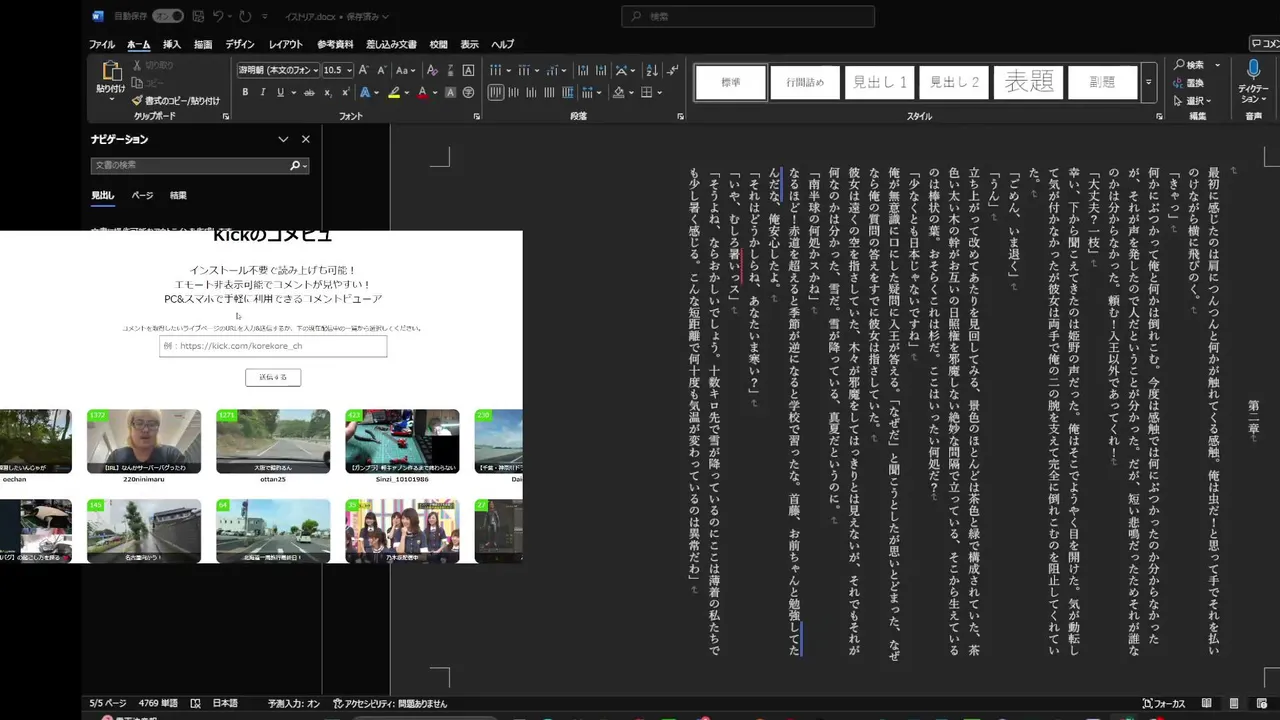Viewport: 1280px width, 720px height.
Task: Apply the Text Effects blue A icon
Action: [x=365, y=92]
